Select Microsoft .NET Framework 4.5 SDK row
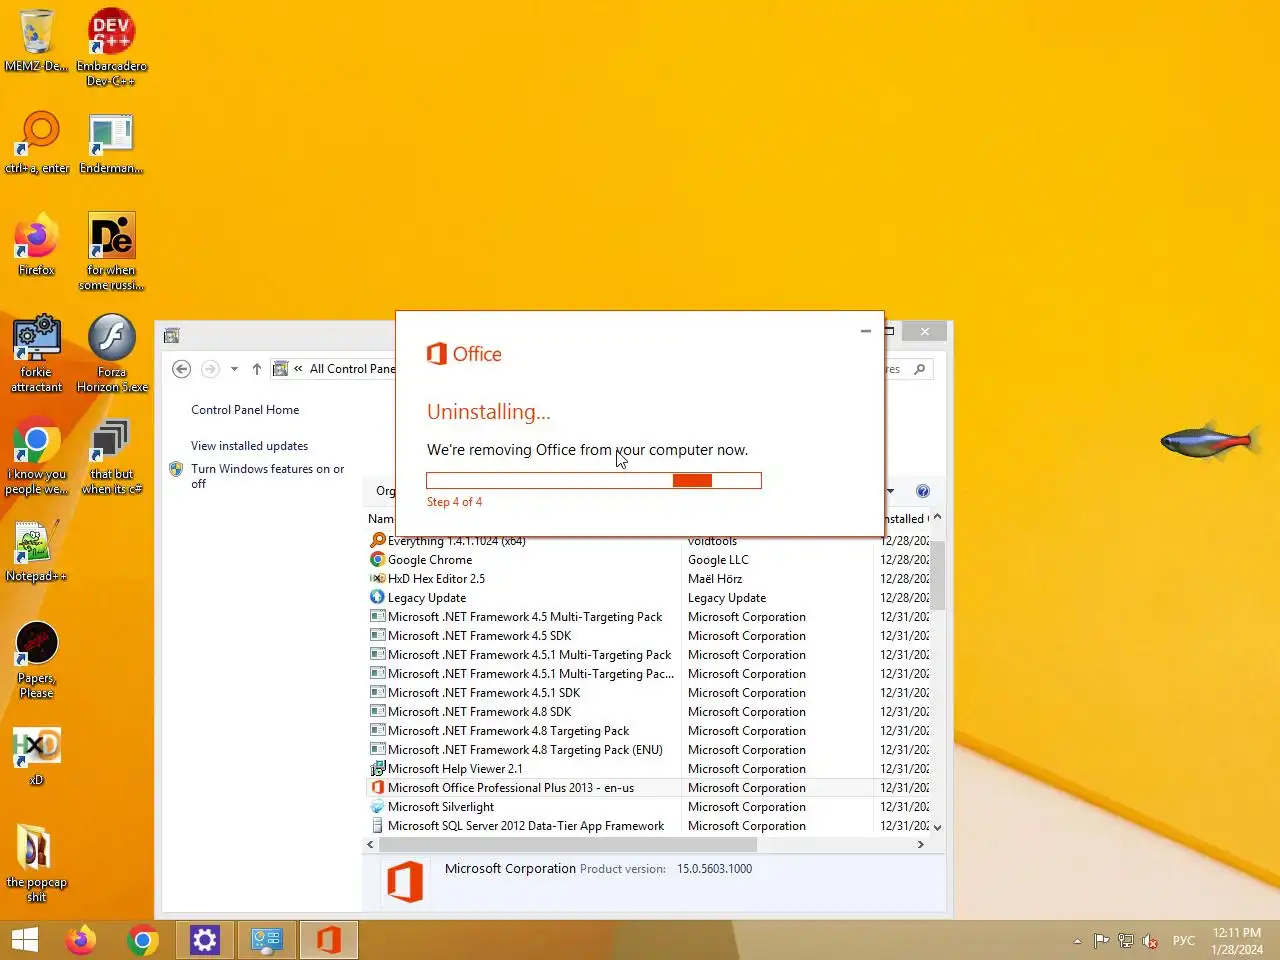 tap(479, 636)
